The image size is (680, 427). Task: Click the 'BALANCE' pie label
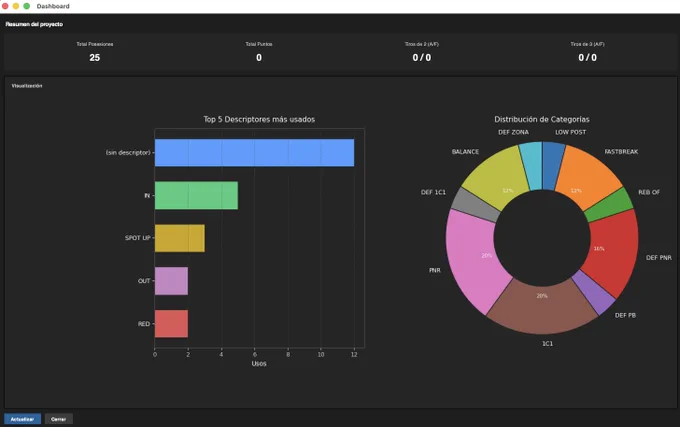(465, 152)
